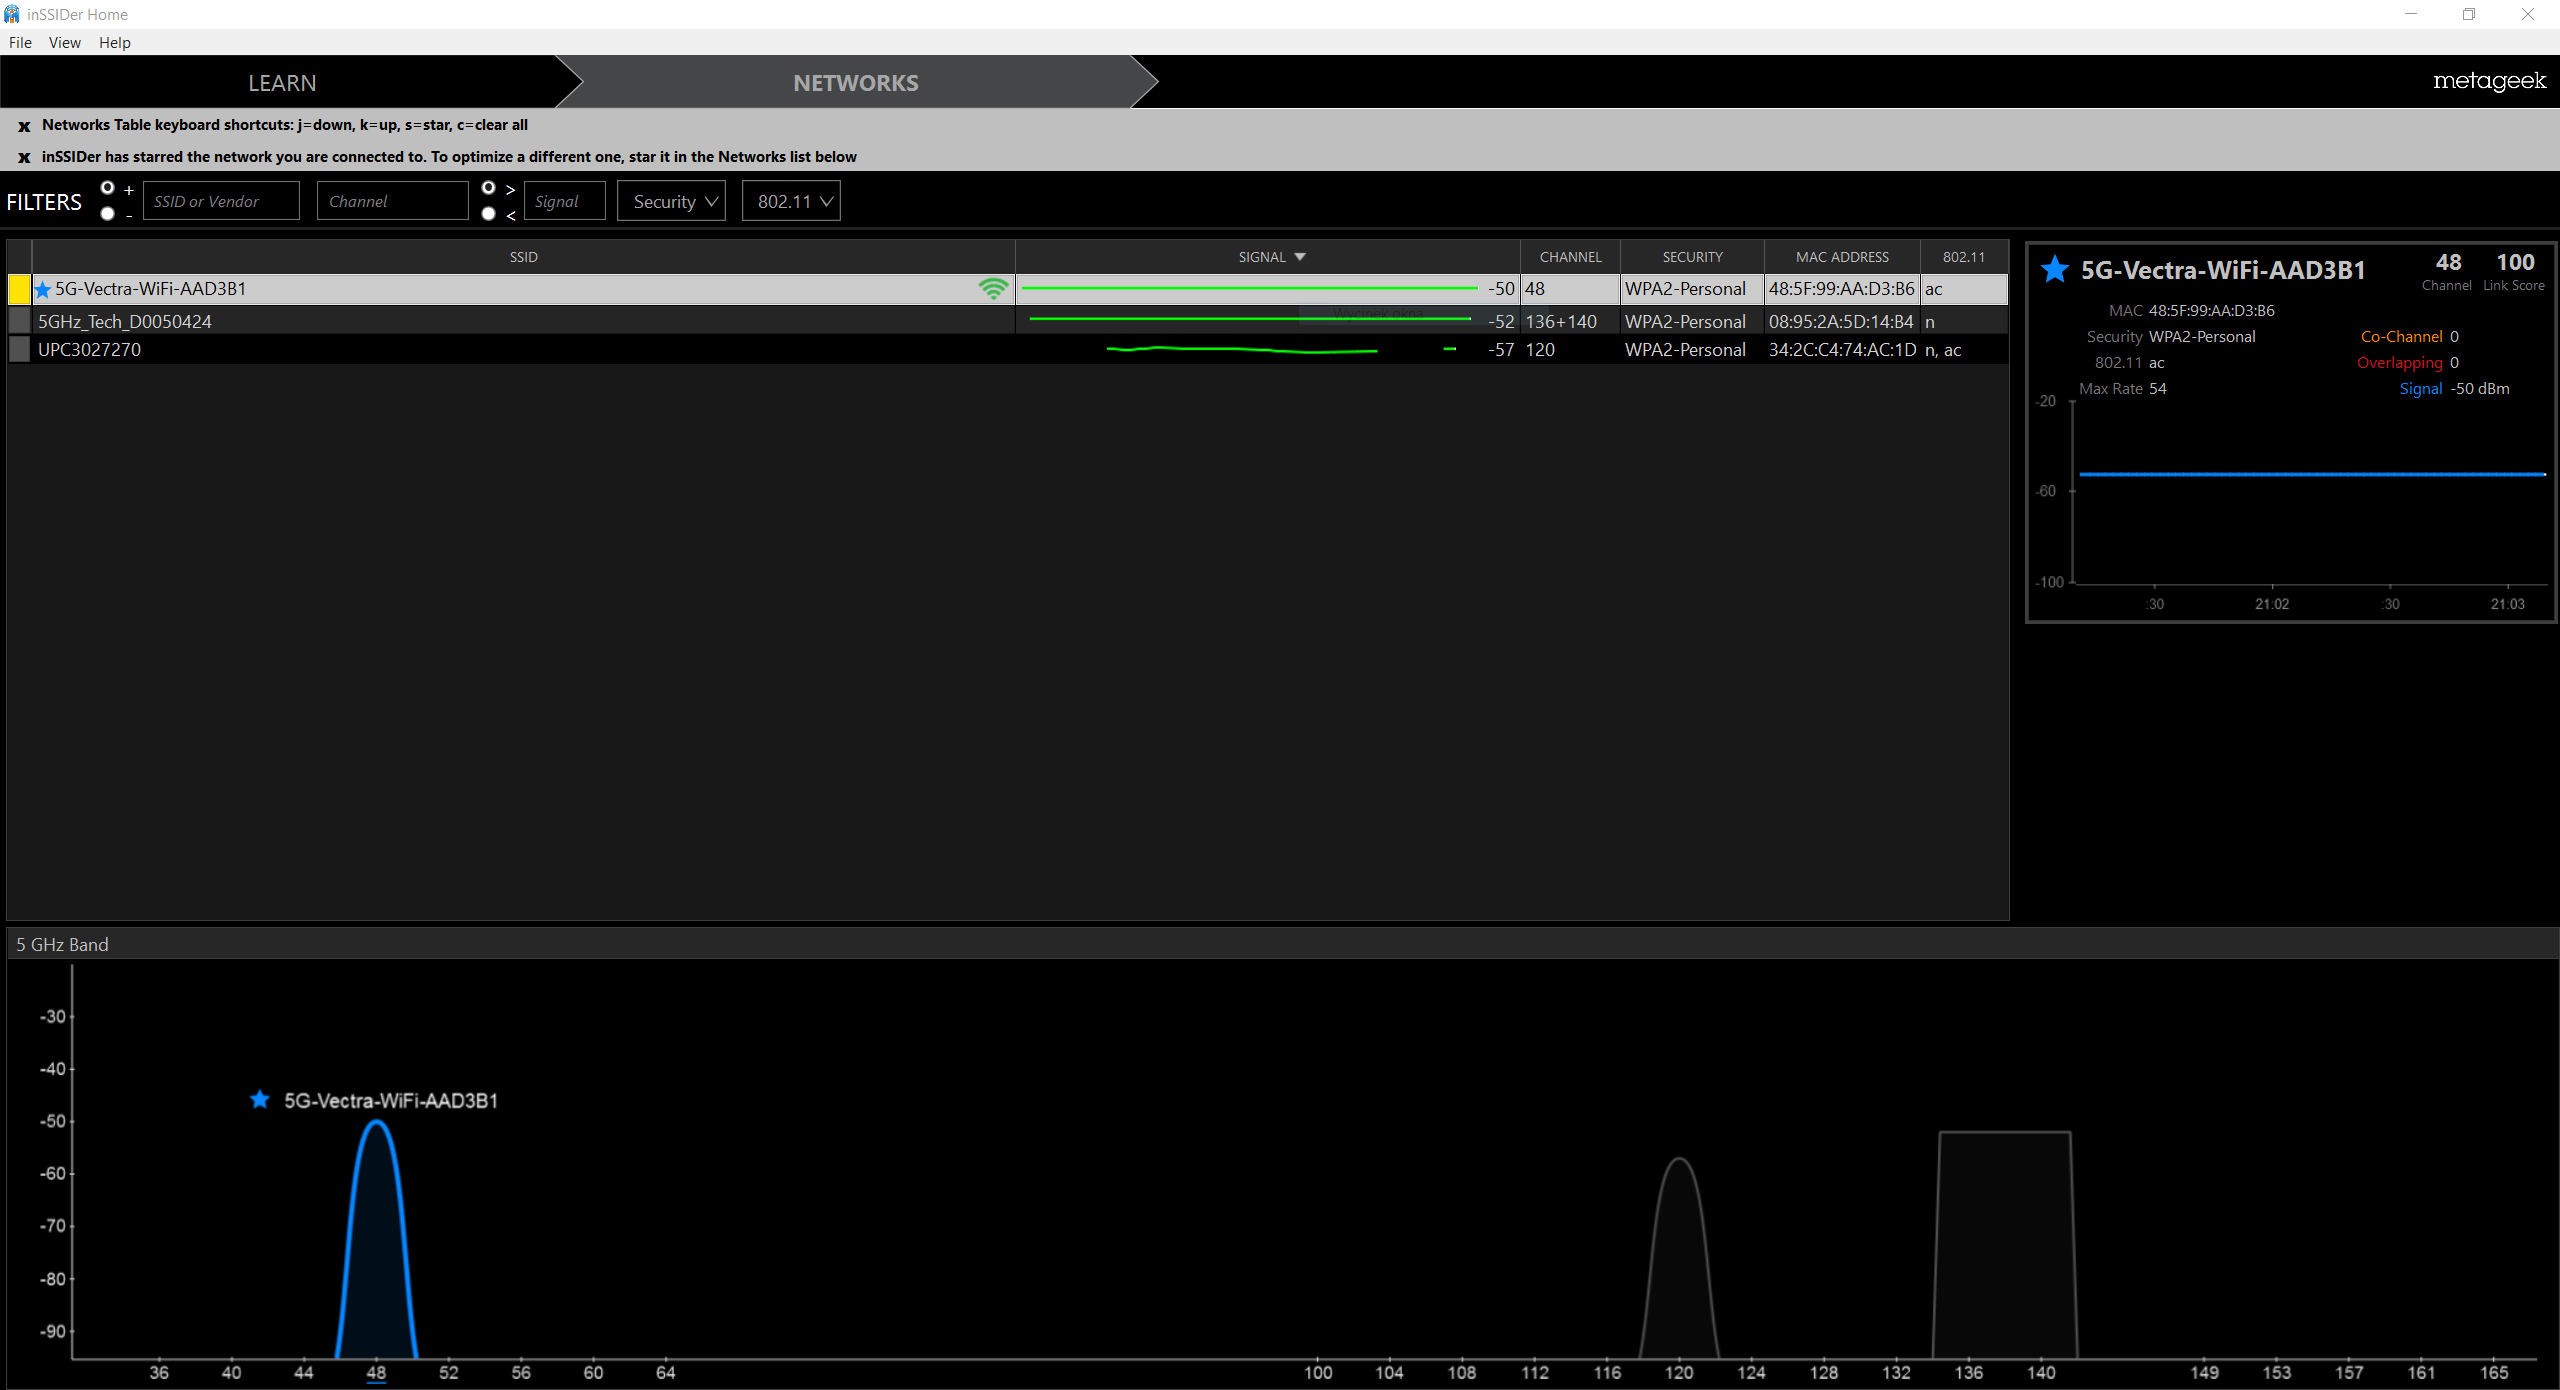Dismiss the keyboard shortcuts notification

pos(24,126)
